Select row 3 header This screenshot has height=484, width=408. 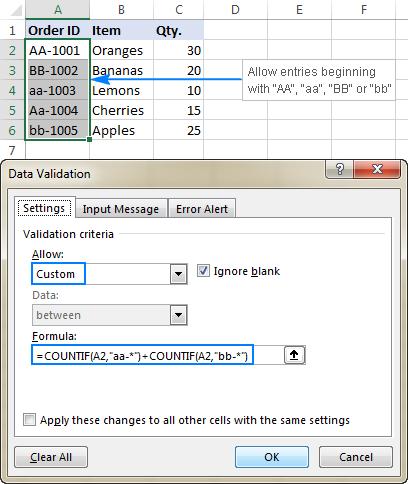click(x=13, y=70)
